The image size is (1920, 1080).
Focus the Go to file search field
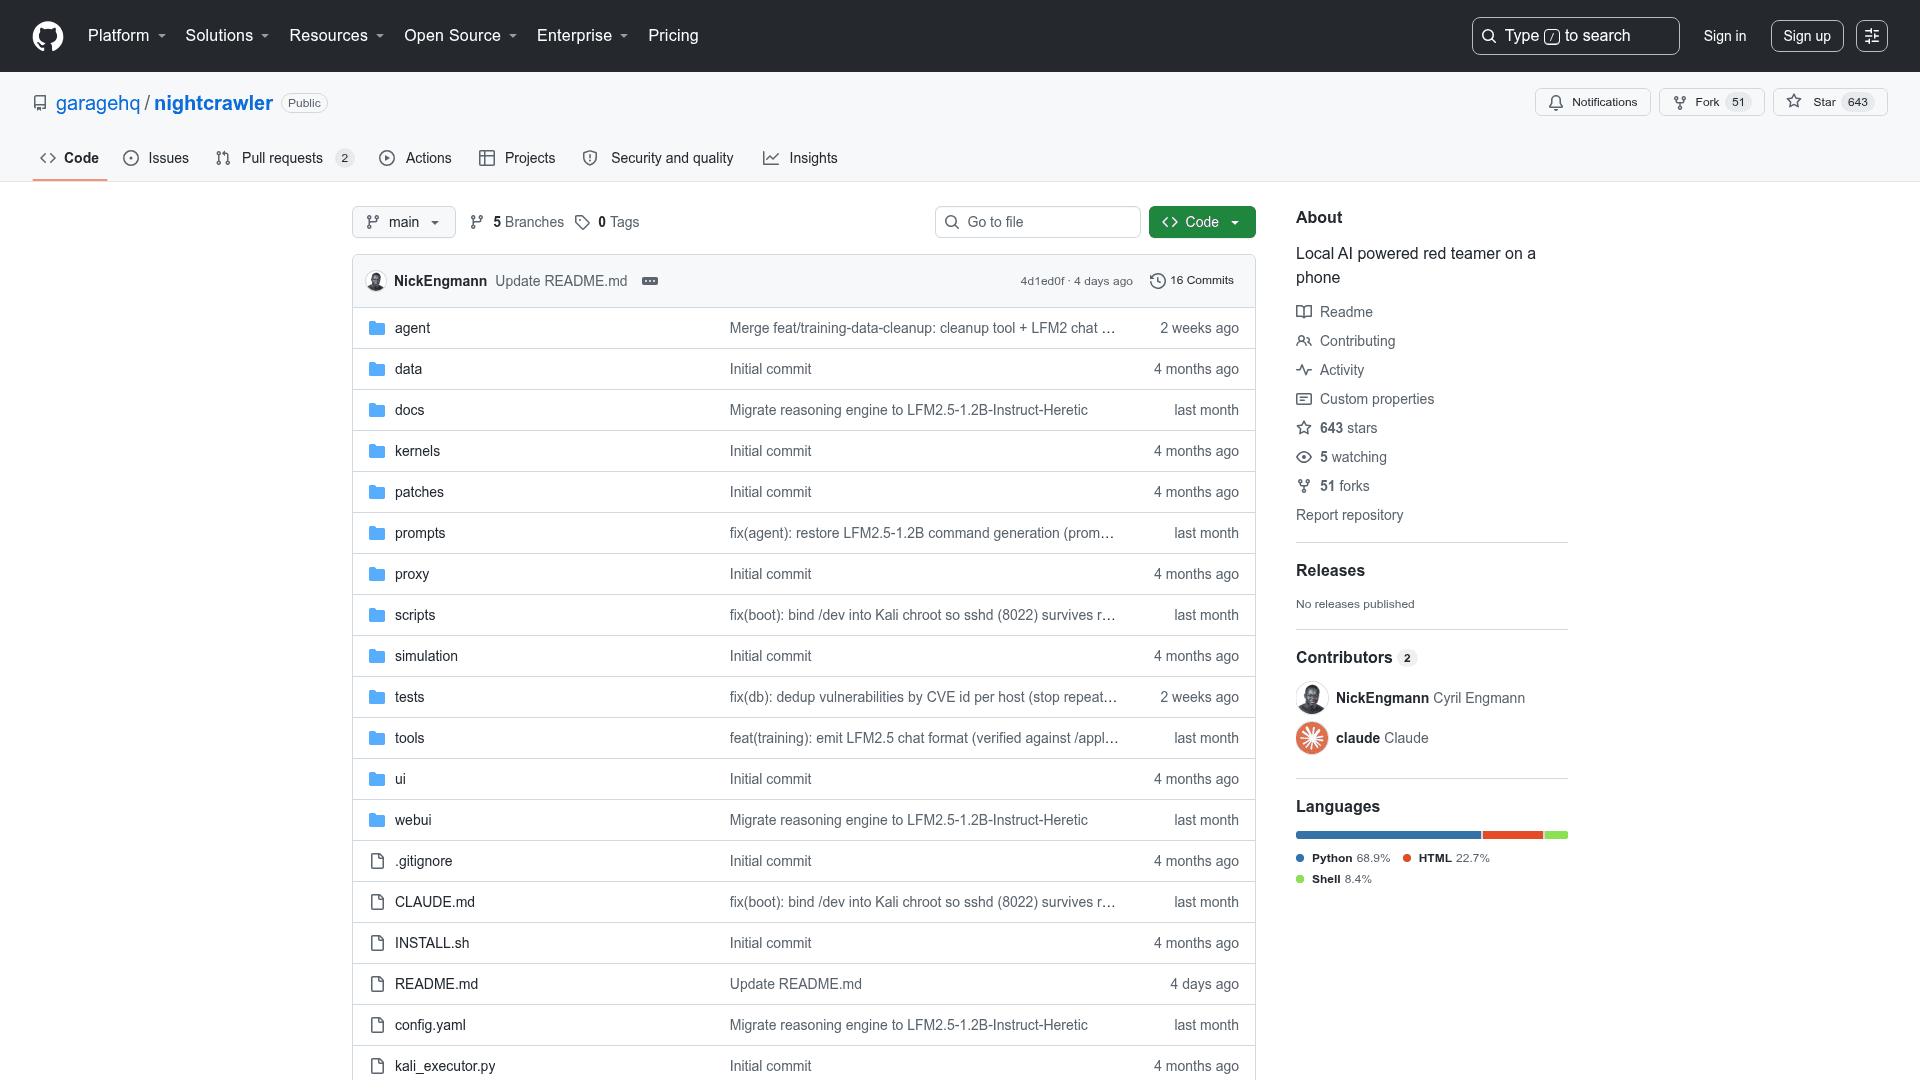[x=1038, y=222]
